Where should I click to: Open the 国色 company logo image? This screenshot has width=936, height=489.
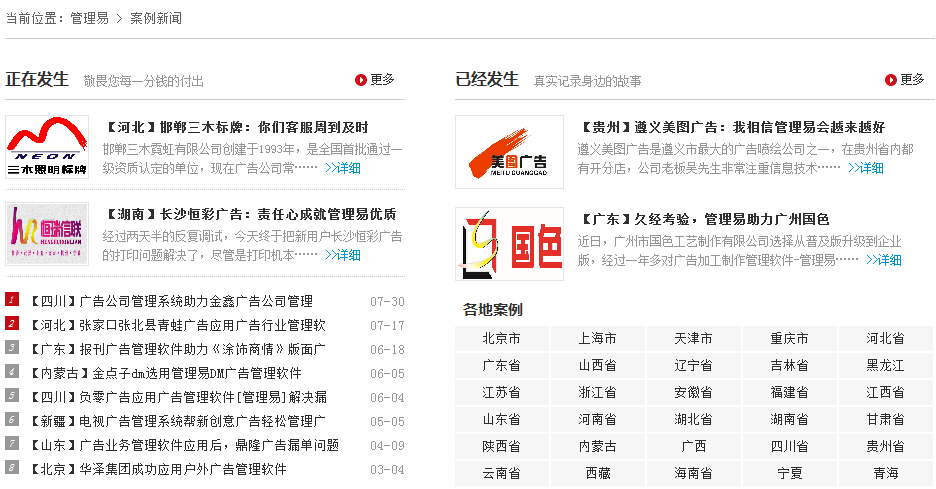pyautogui.click(x=509, y=243)
